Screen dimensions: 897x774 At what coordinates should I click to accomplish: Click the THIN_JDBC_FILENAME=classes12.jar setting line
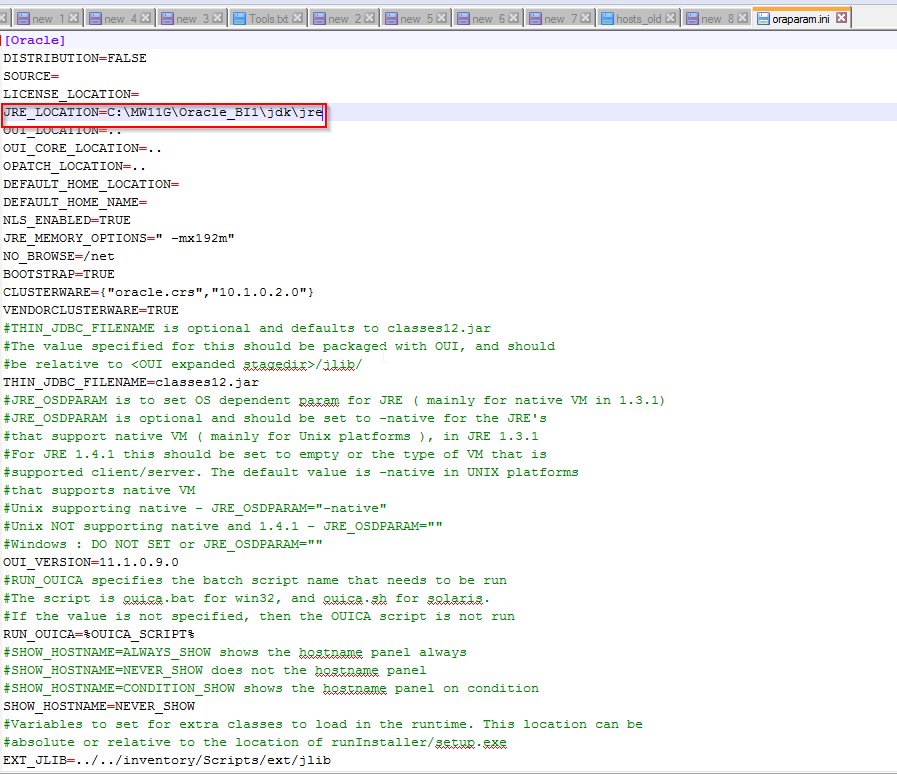tap(131, 382)
